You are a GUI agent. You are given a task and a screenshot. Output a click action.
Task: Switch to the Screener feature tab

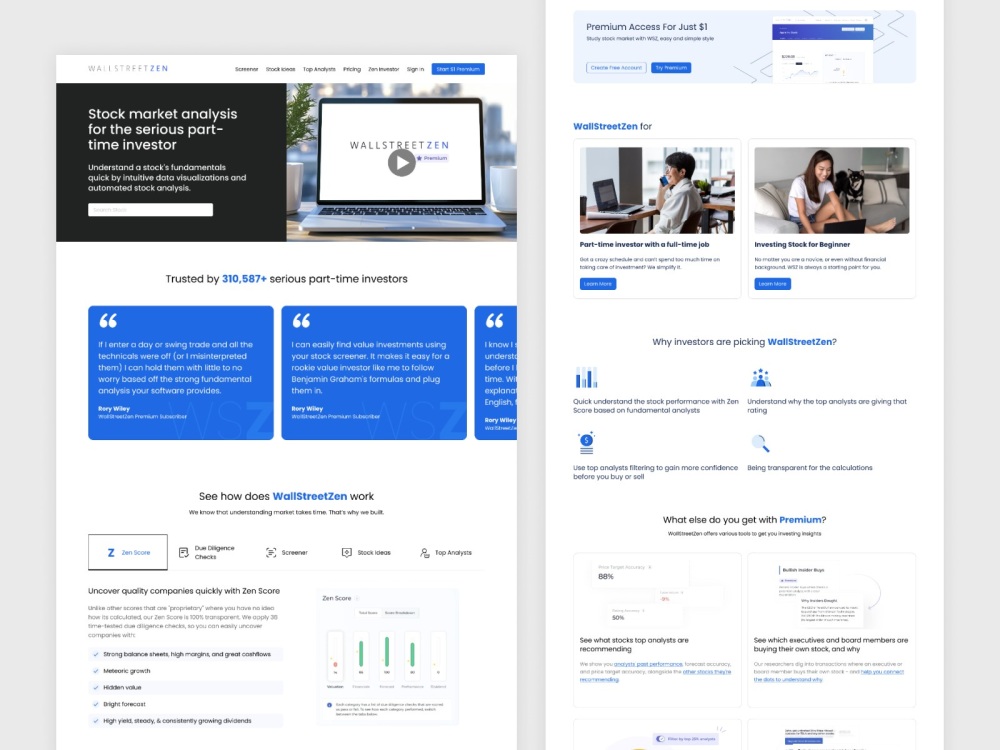[x=286, y=552]
